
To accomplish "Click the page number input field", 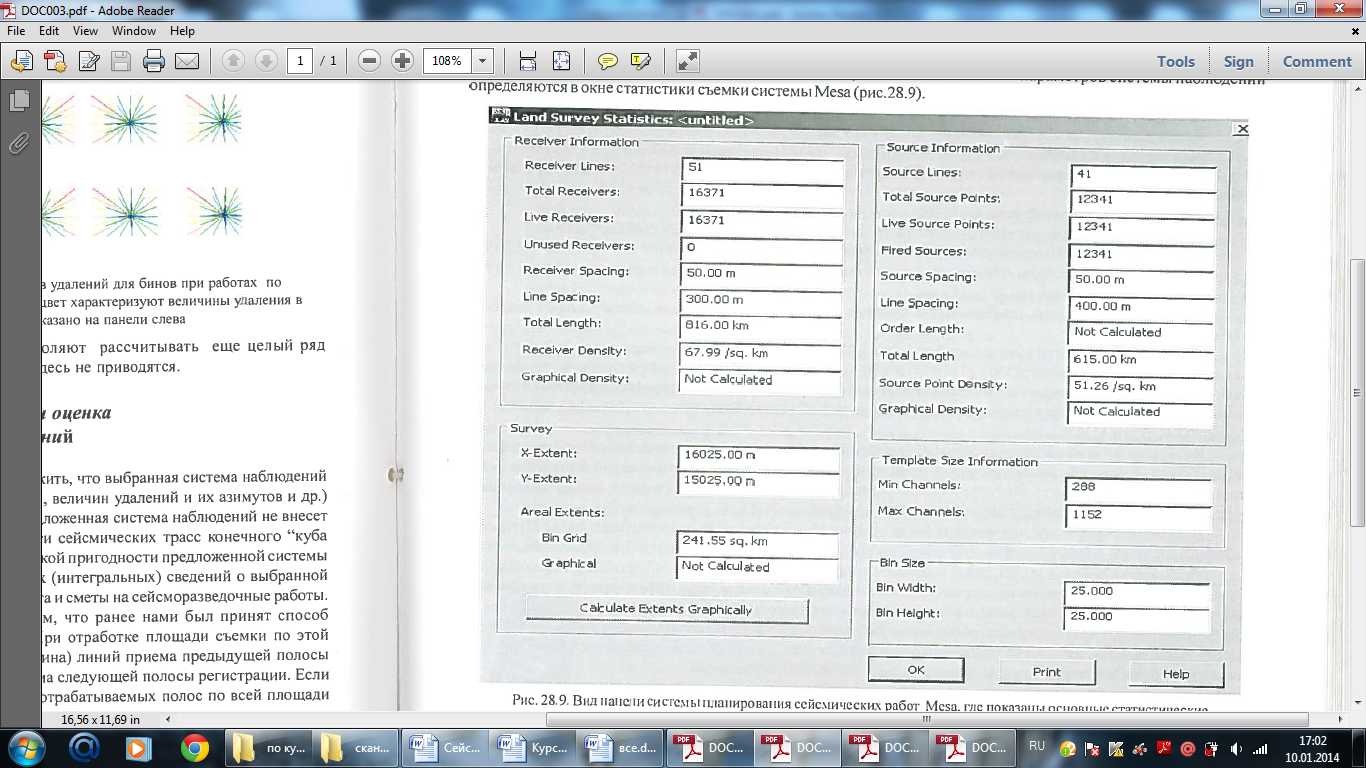I will 300,61.
